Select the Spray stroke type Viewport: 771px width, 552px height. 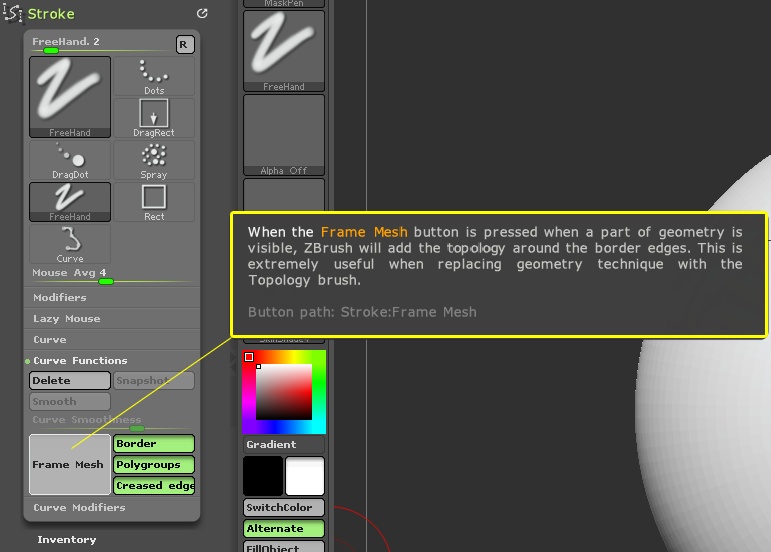(x=154, y=160)
